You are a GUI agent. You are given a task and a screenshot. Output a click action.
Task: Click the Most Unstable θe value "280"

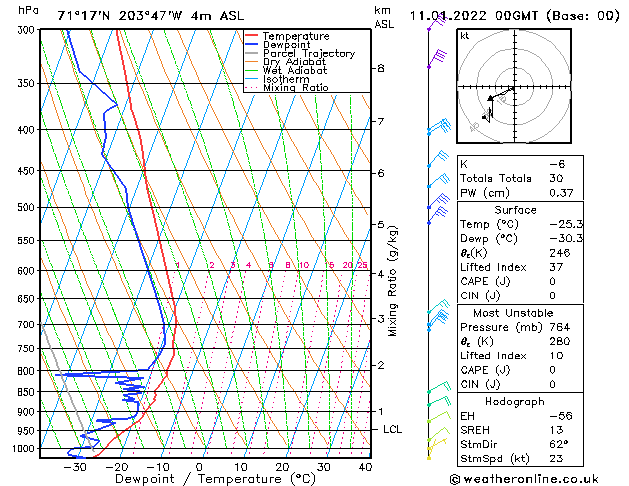(x=560, y=341)
